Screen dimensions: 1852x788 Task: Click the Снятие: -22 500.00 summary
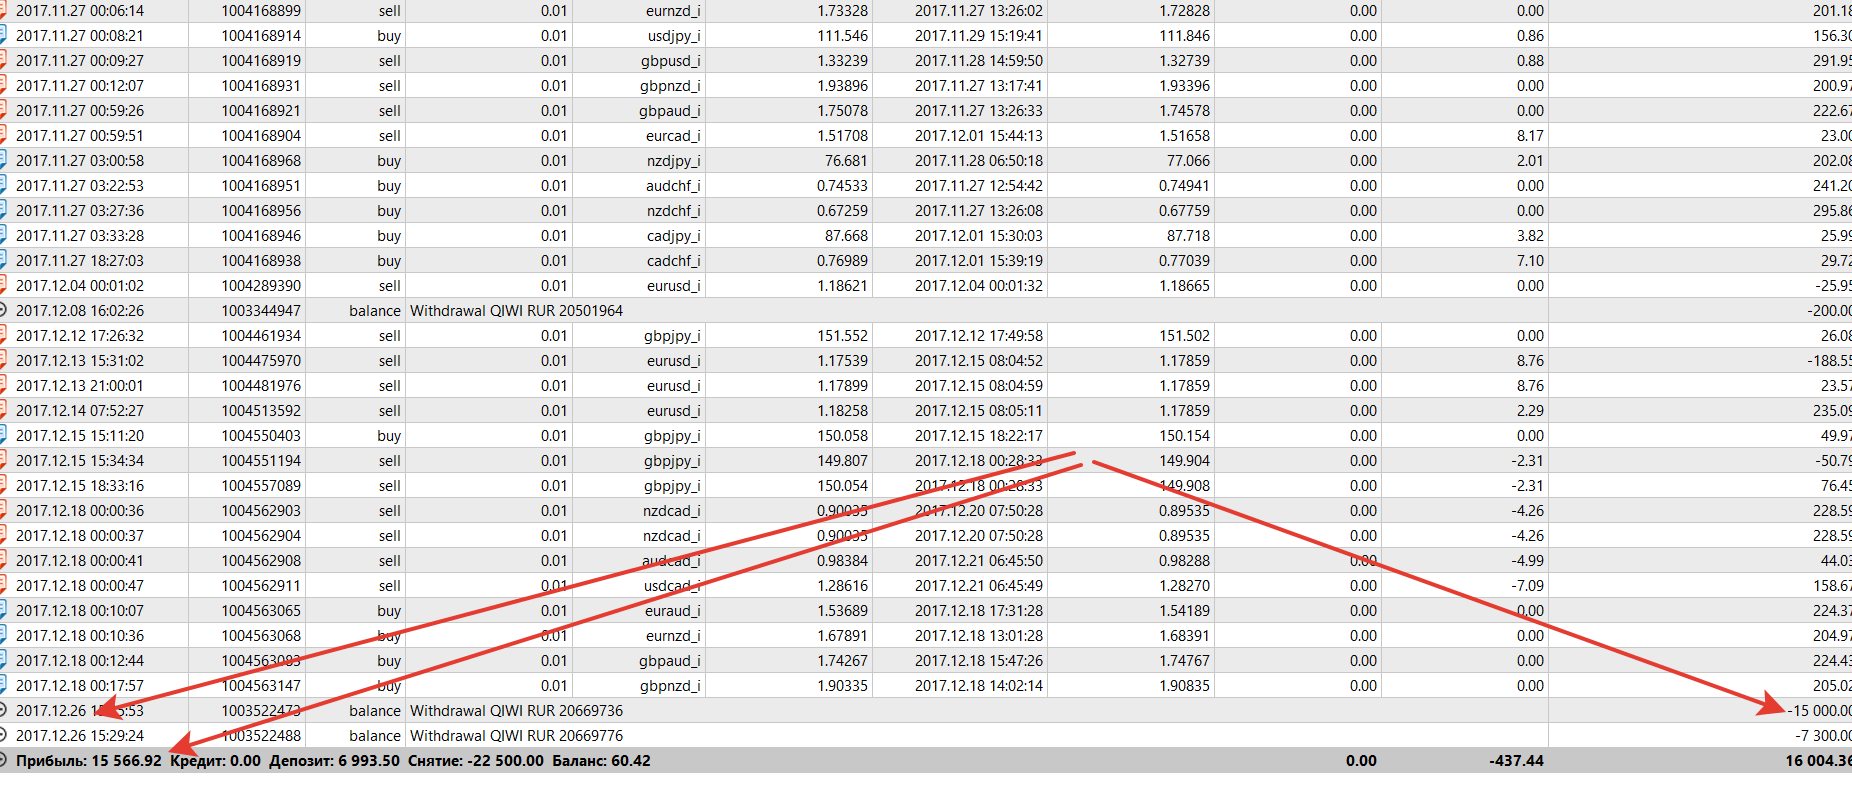click(x=476, y=760)
